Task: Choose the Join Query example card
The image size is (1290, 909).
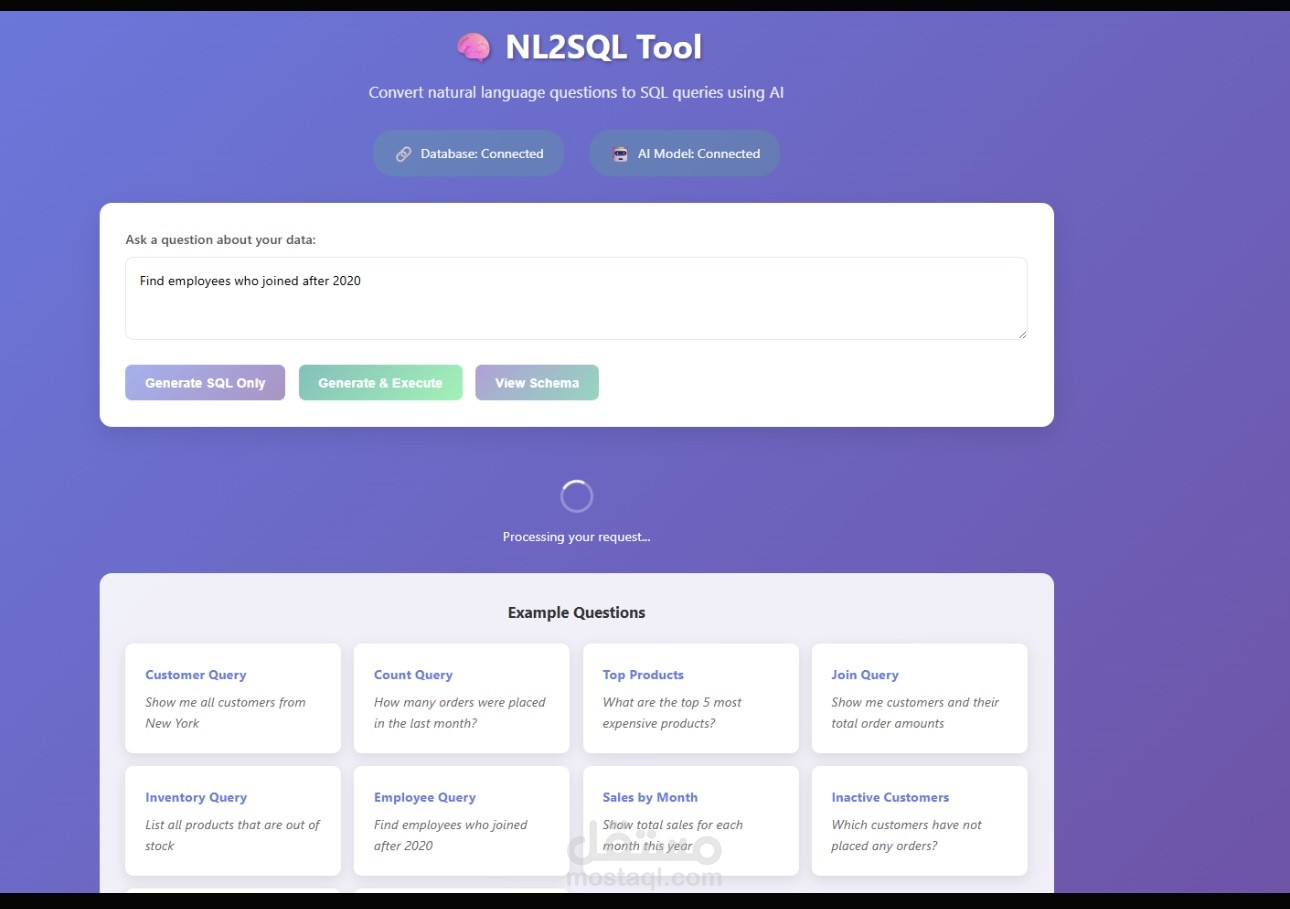Action: (919, 698)
